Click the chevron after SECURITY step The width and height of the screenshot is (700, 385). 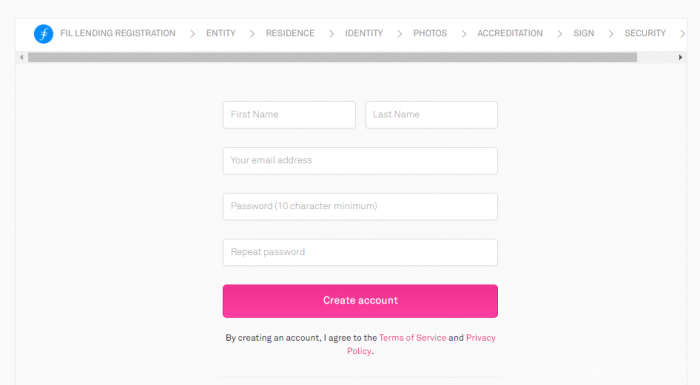click(x=682, y=33)
